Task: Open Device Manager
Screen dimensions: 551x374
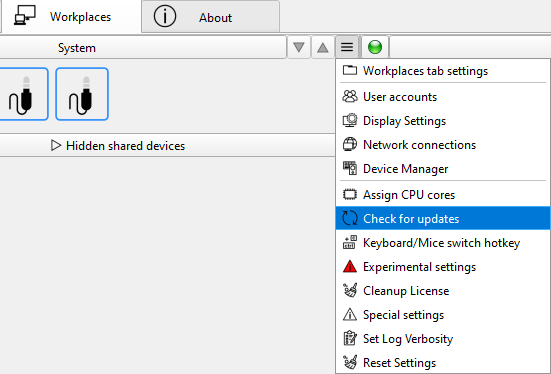Action: (x=443, y=168)
